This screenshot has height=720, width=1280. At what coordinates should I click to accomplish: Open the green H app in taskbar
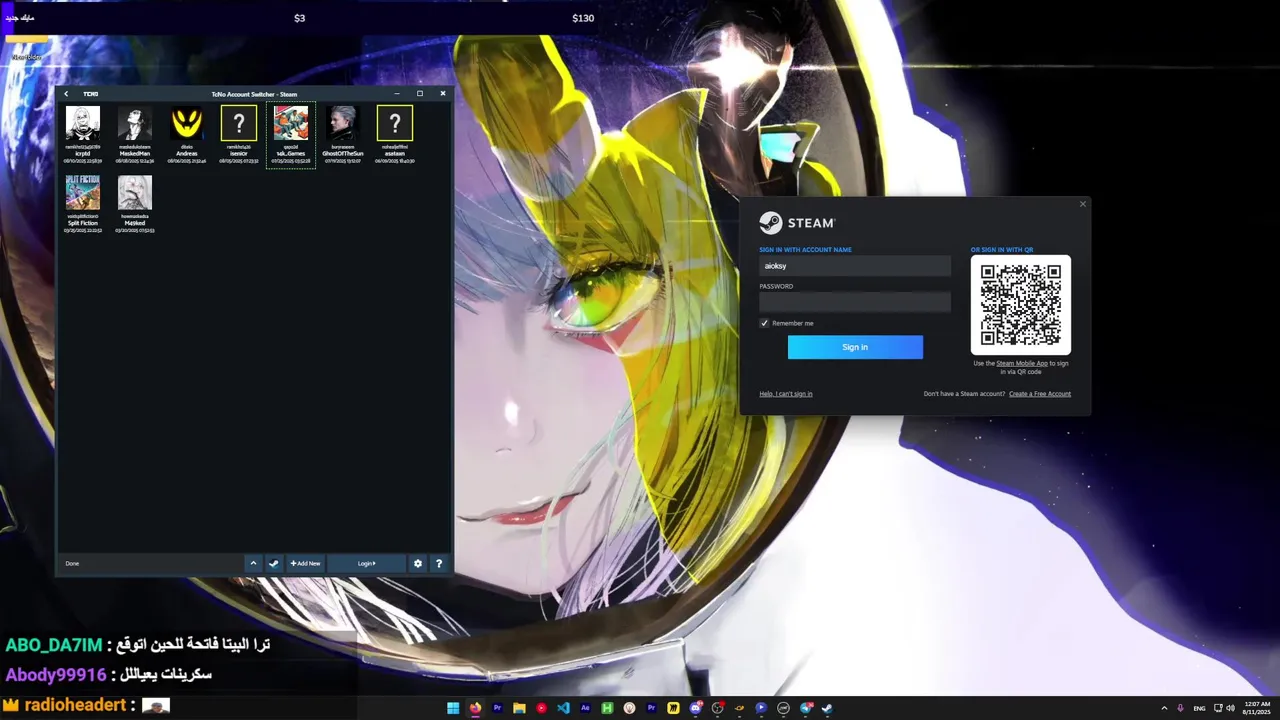pos(607,708)
